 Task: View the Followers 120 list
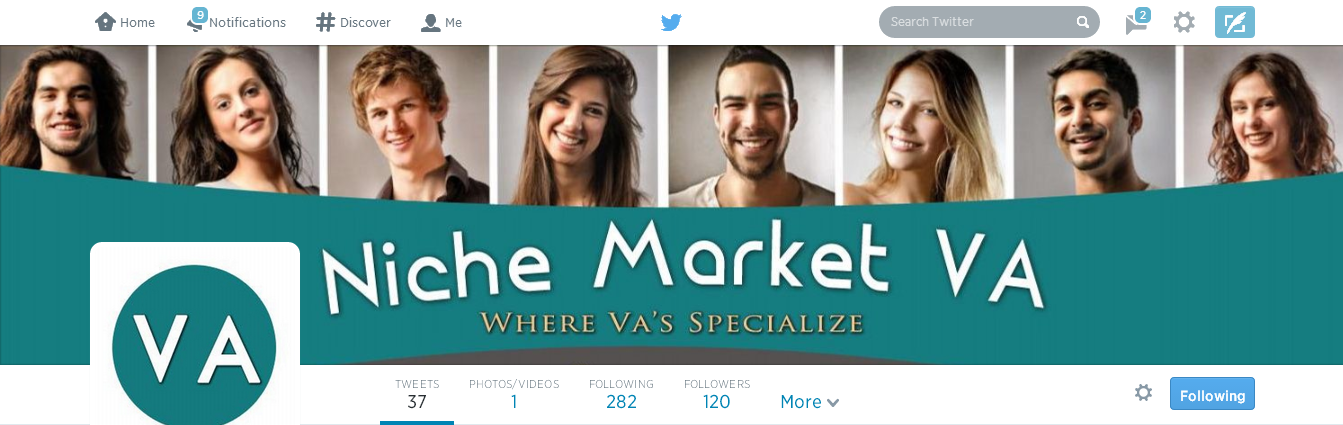[x=717, y=394]
